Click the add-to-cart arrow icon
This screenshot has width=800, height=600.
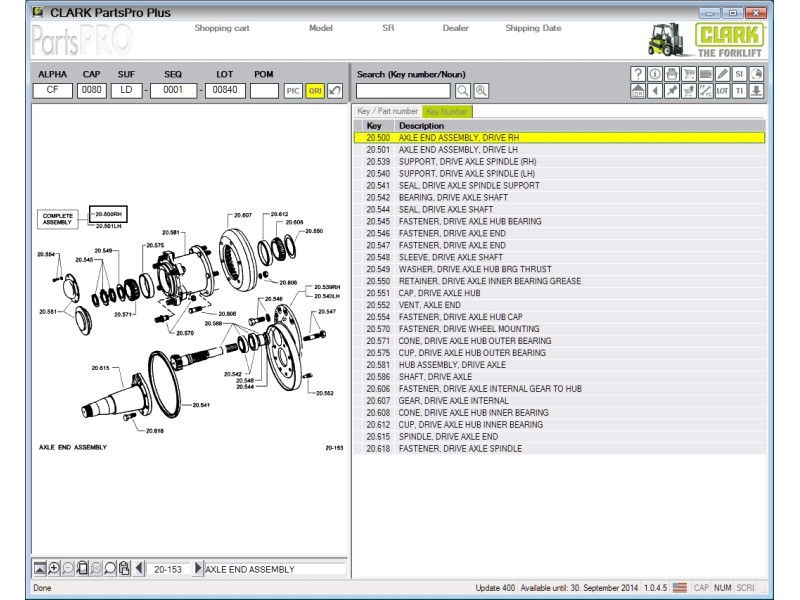(x=689, y=91)
